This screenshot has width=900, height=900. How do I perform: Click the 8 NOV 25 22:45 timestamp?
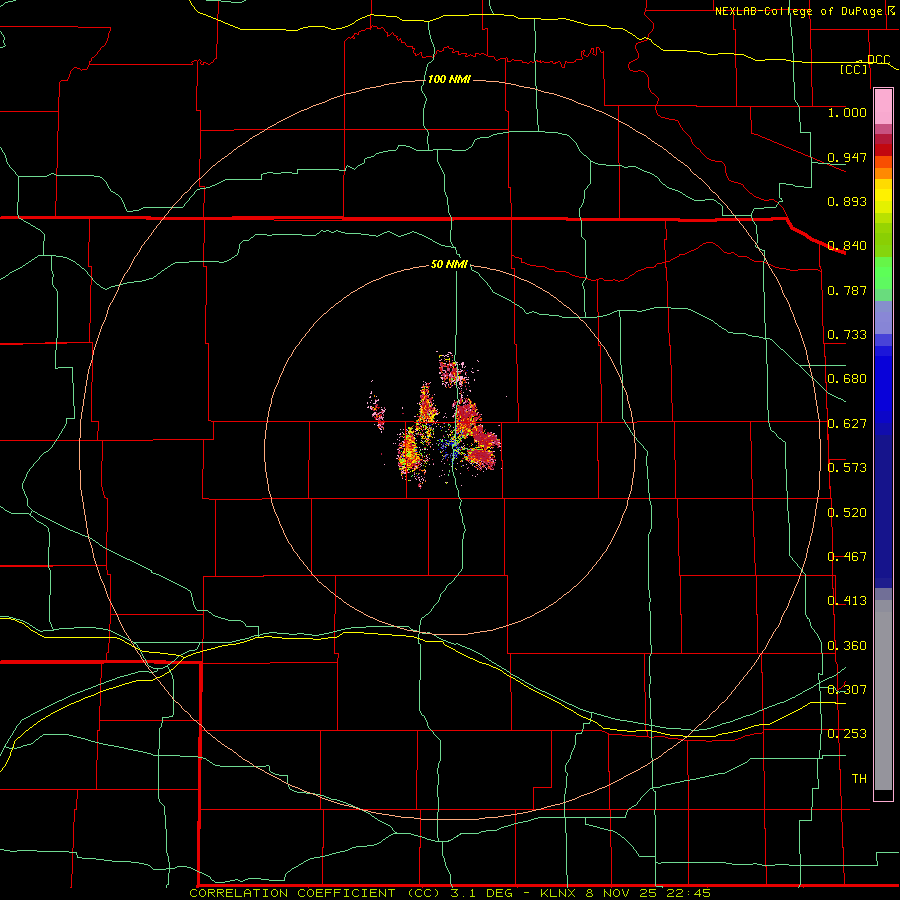coord(649,893)
